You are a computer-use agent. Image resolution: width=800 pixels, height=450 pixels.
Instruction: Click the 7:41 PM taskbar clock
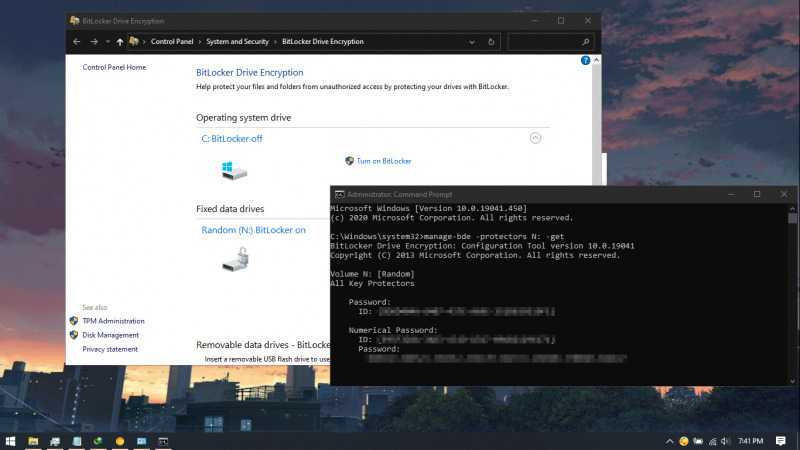751,441
